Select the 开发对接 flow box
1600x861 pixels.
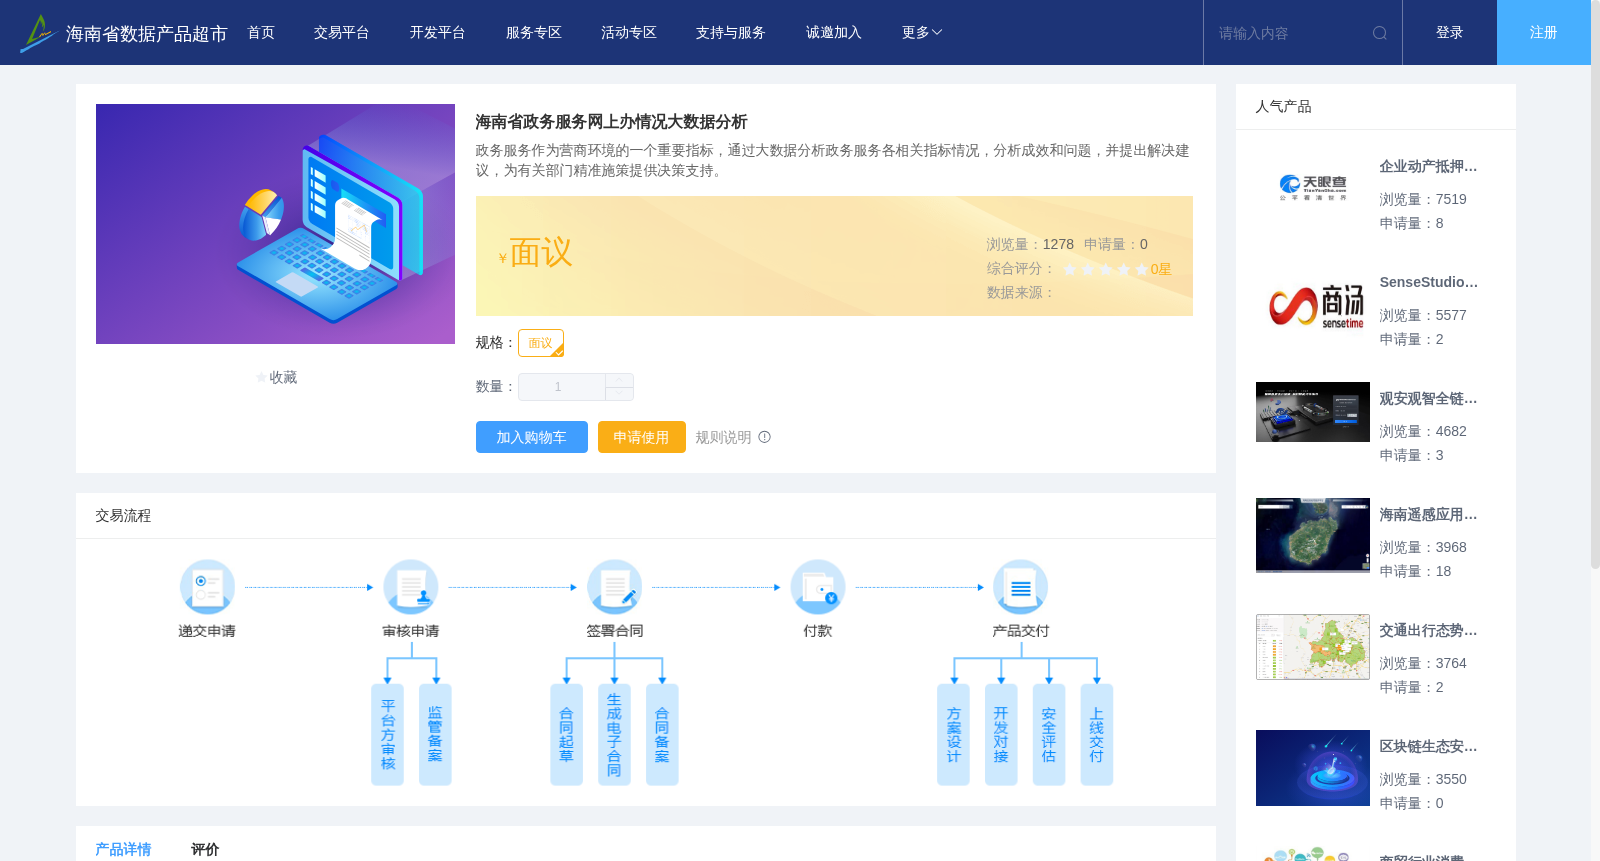point(1001,735)
